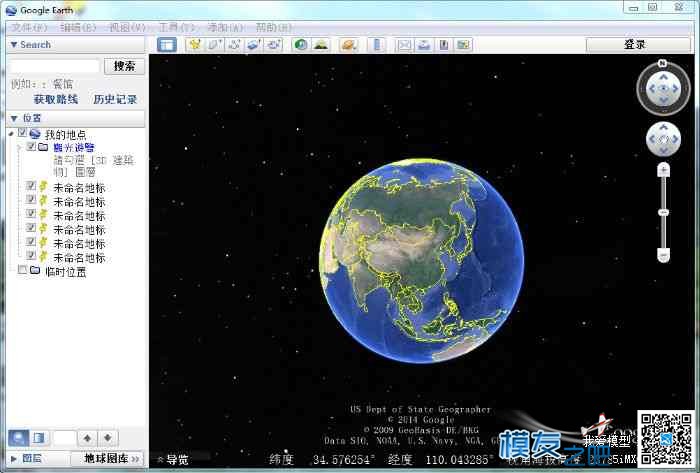
Task: Toggle the sidebar with the toolbar panel icon
Action: 167,45
